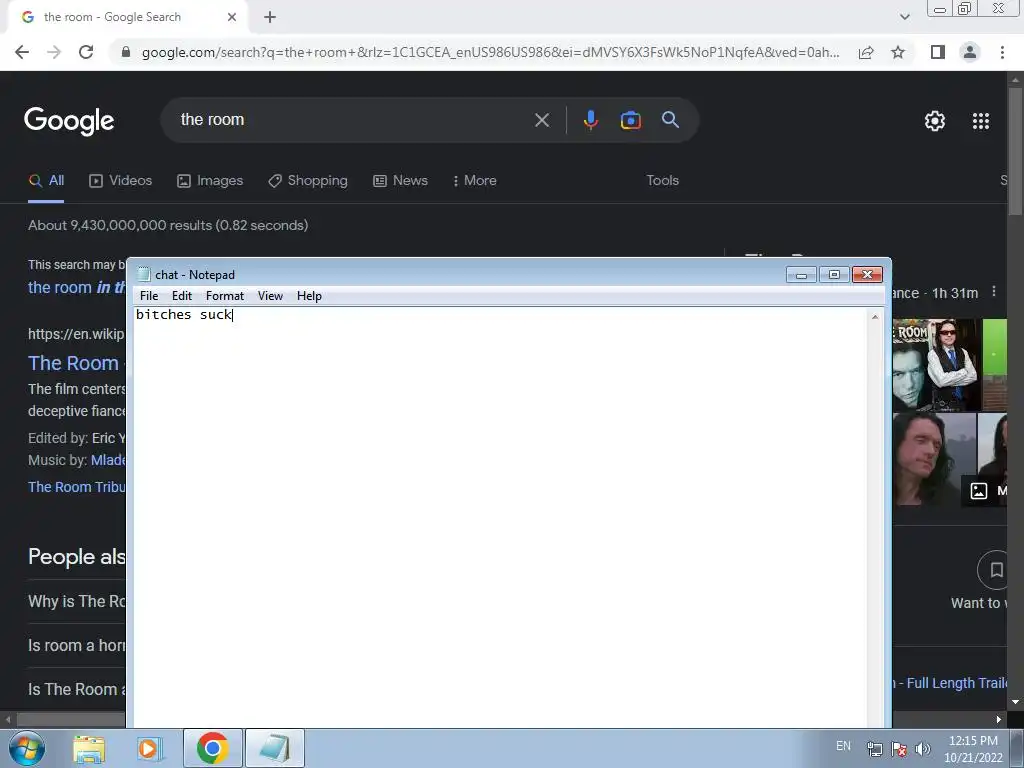Expand 'Is room a horr...' question
The image size is (1024, 768).
pos(76,645)
